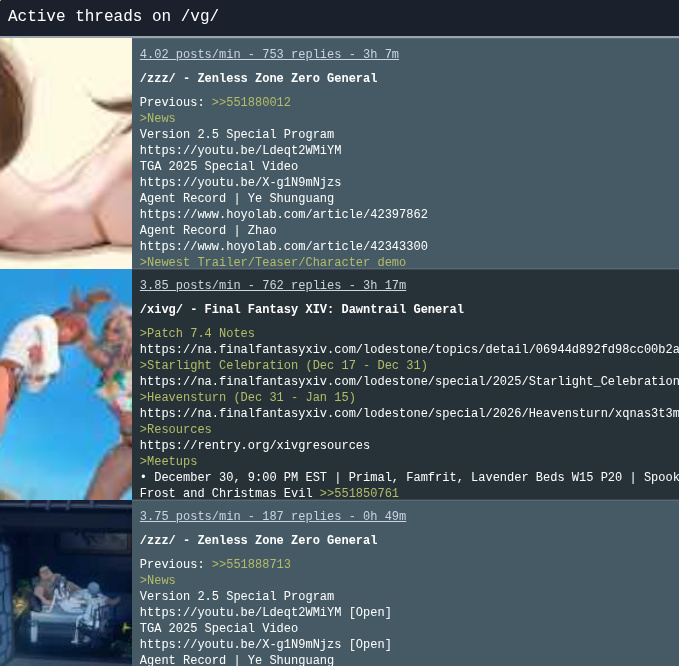Click 'Version 2.5 Special Program' in first thread
The height and width of the screenshot is (666, 679).
(x=236, y=134)
